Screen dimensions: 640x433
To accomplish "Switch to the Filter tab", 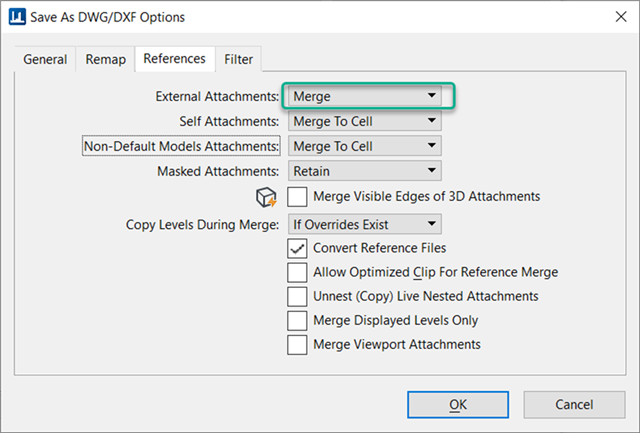I will pos(238,60).
